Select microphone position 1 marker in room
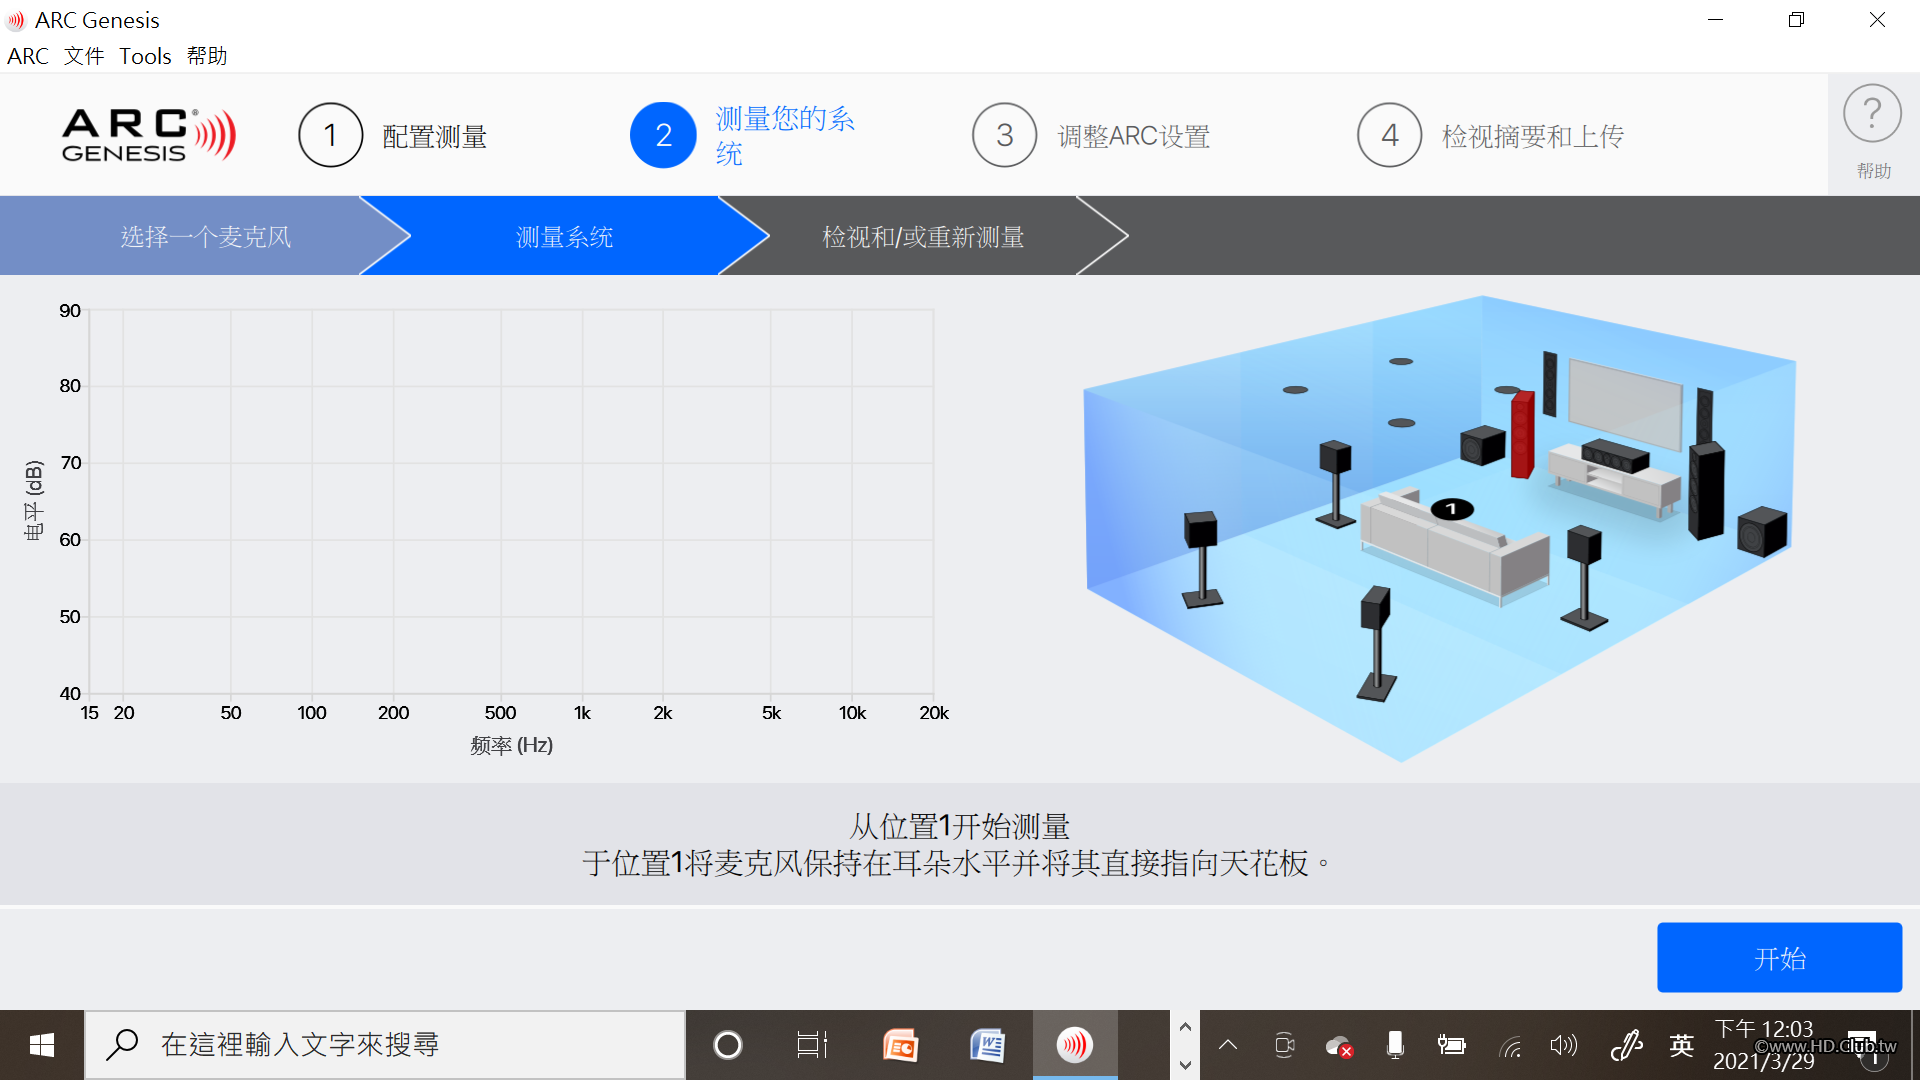1920x1080 pixels. [x=1451, y=509]
